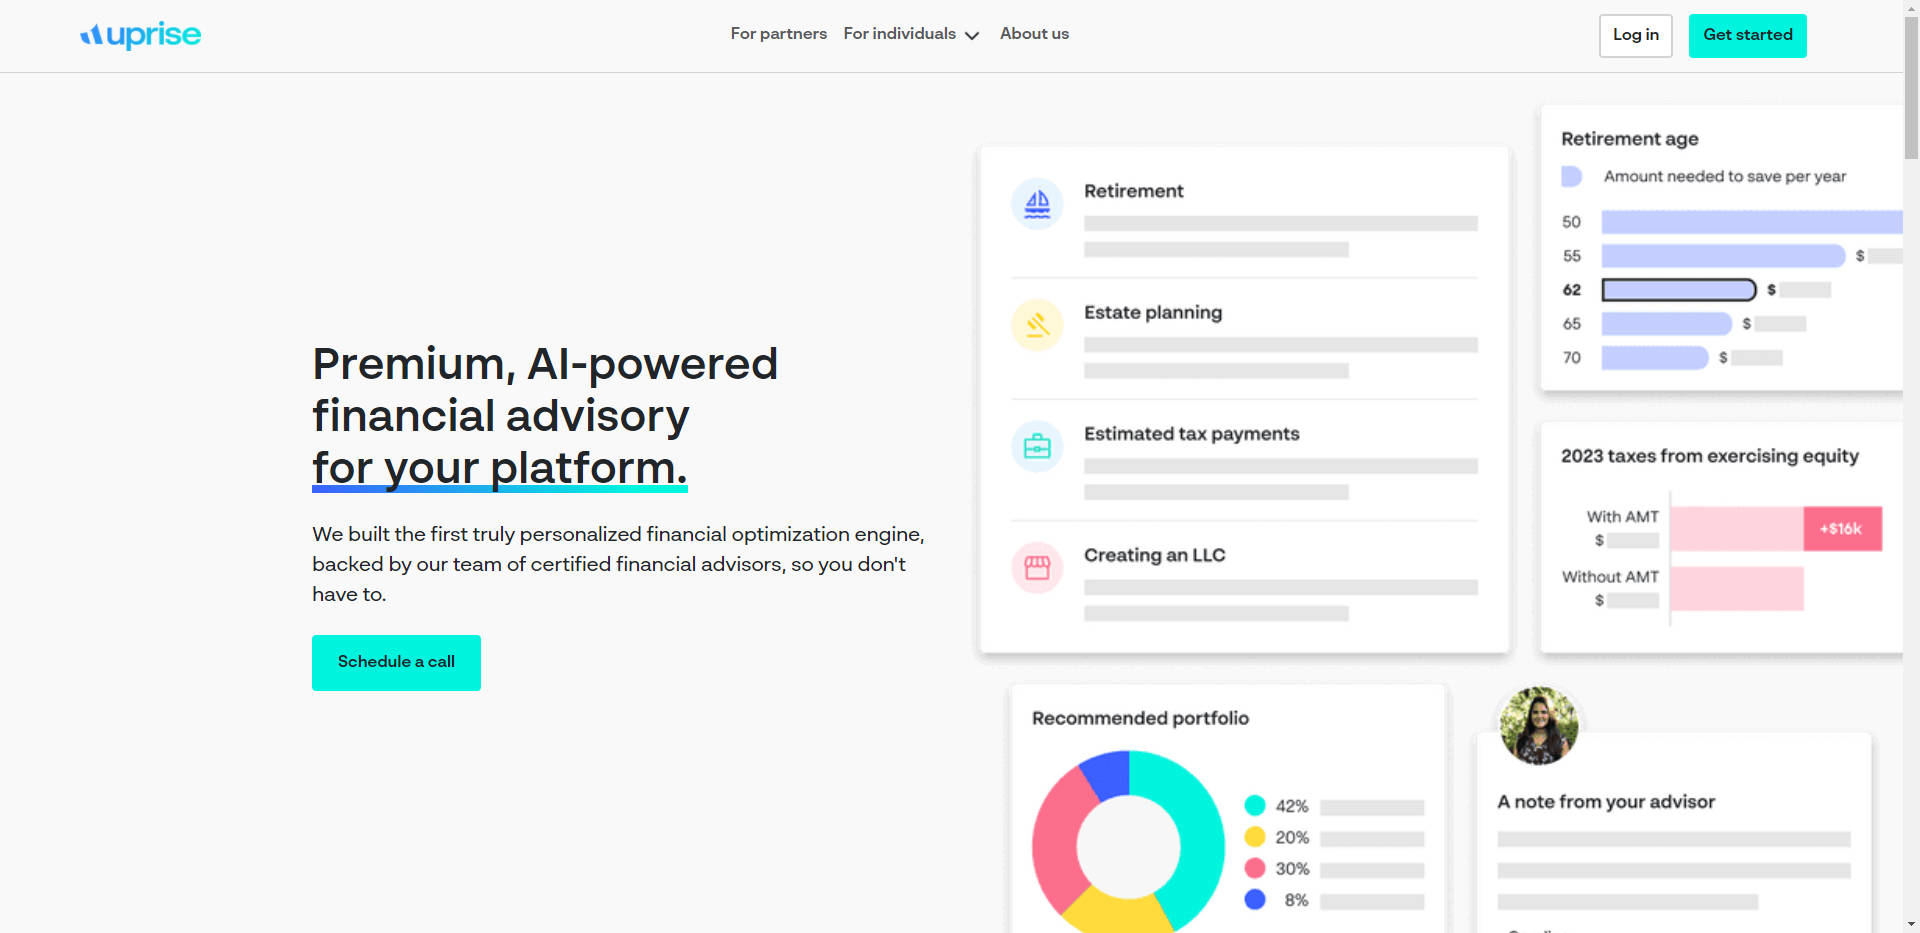Click the yellow 20% portfolio legend dot
The image size is (1920, 933).
click(1255, 837)
